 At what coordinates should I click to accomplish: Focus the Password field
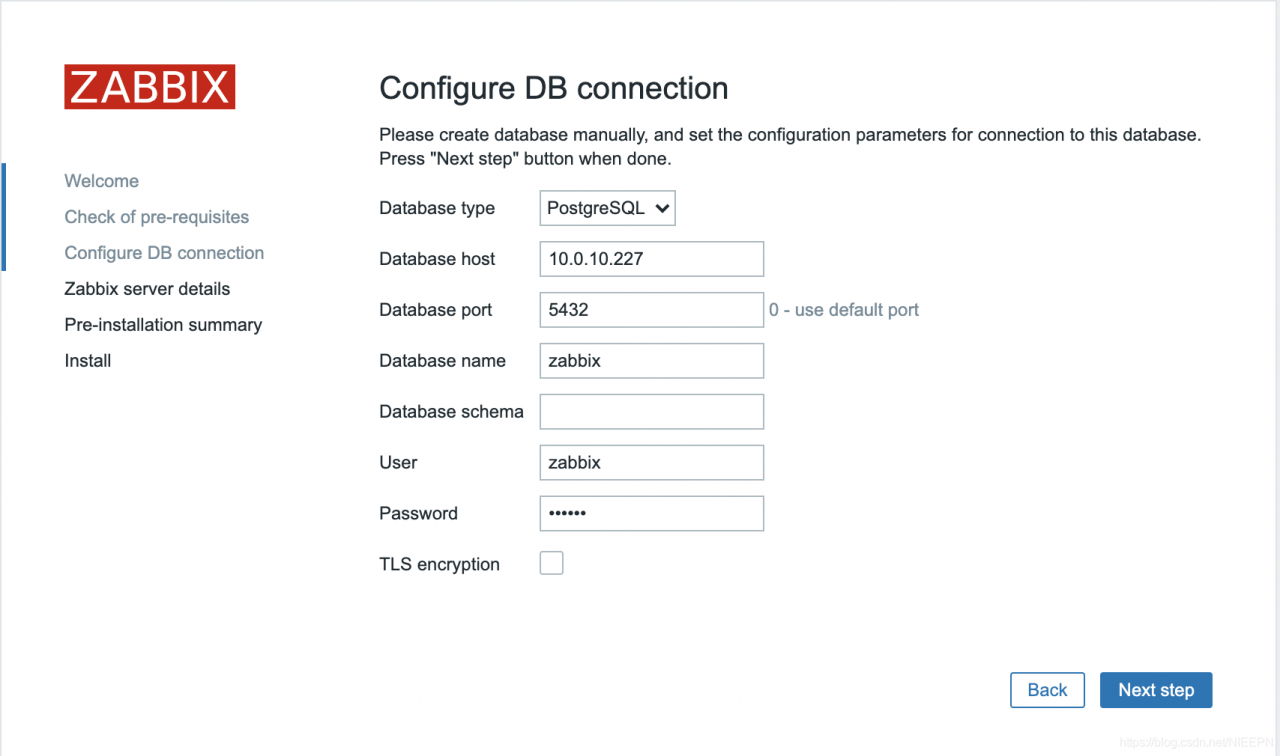[652, 513]
